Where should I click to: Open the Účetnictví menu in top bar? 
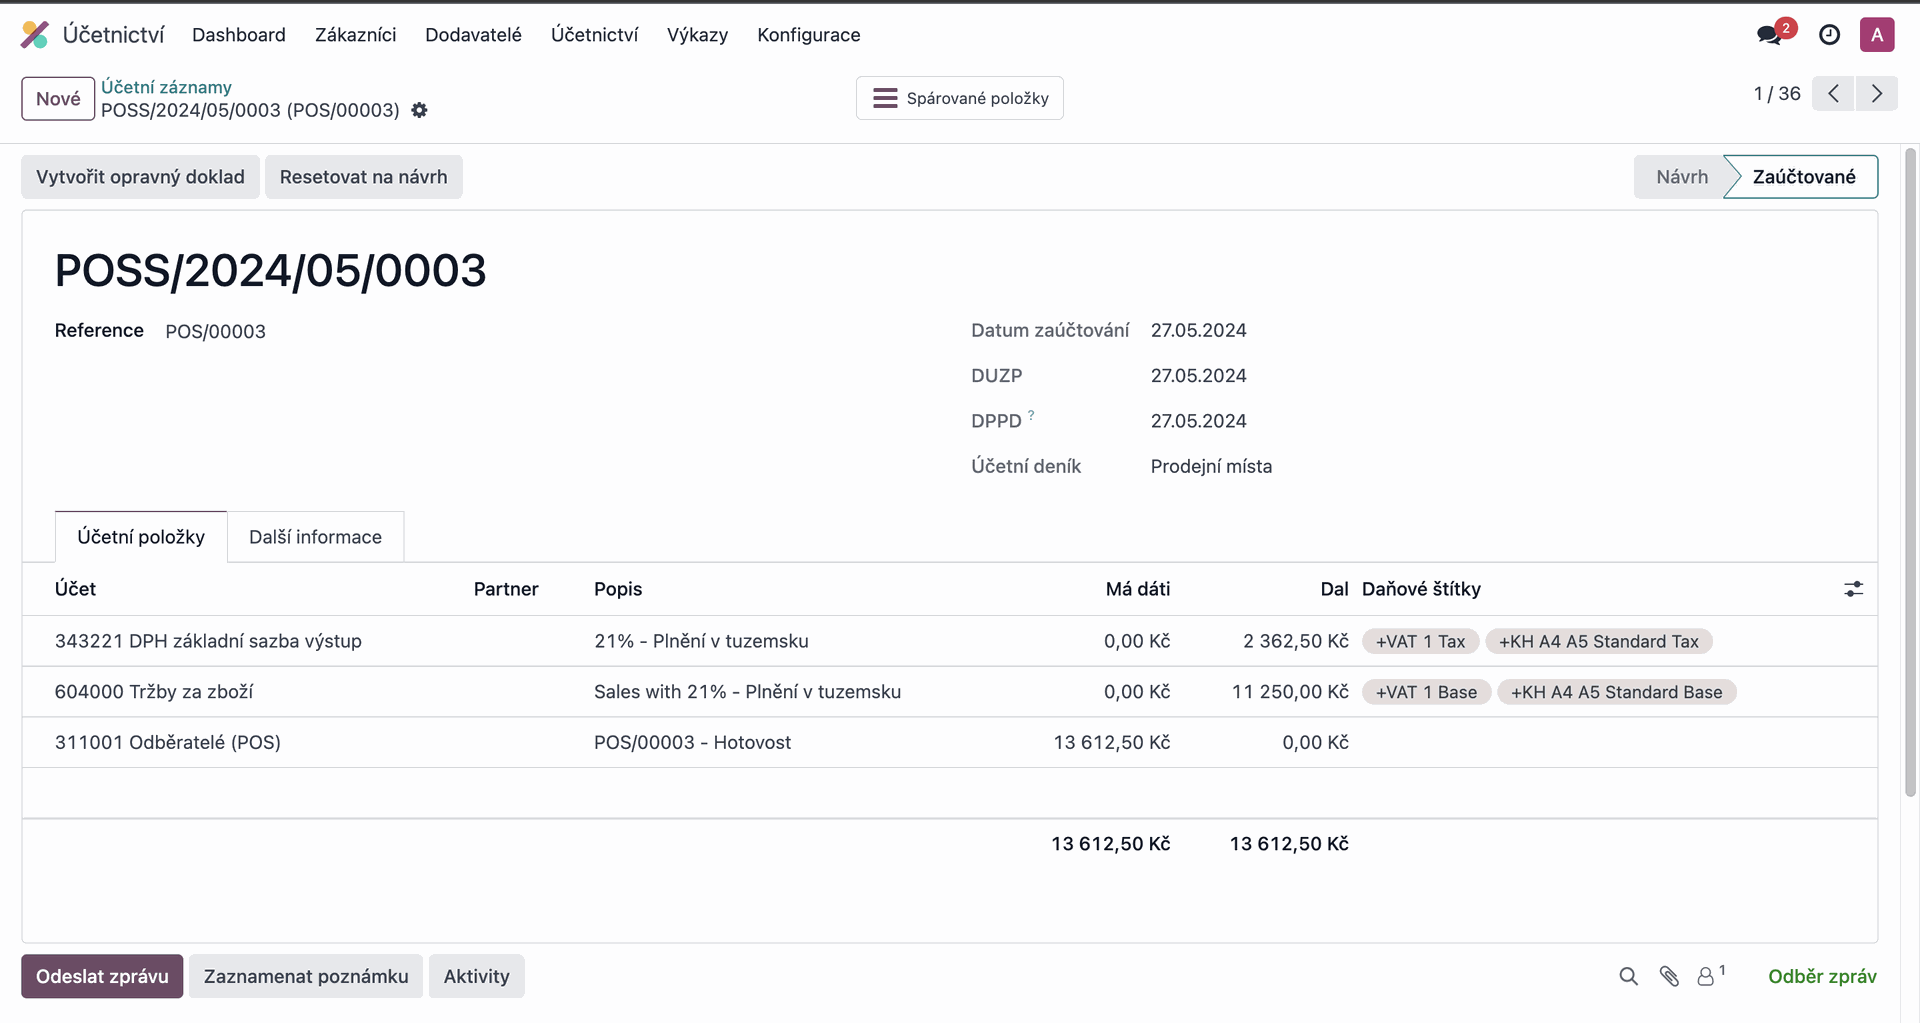click(x=594, y=35)
